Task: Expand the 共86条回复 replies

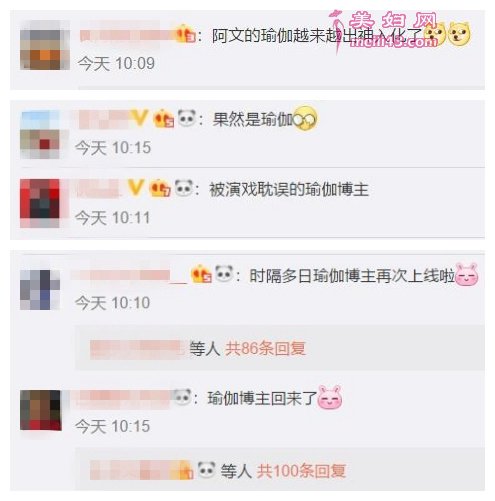Action: (x=265, y=349)
